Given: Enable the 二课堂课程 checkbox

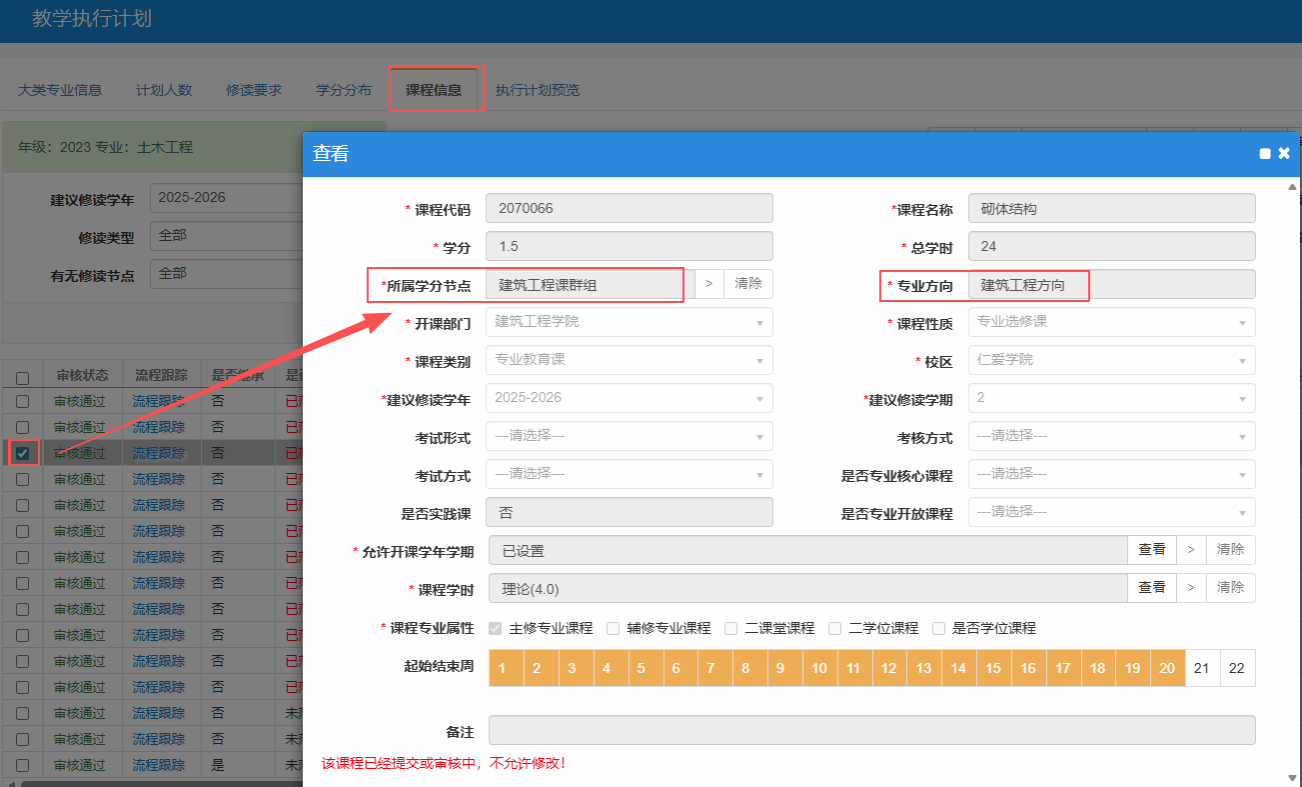Looking at the screenshot, I should point(731,628).
